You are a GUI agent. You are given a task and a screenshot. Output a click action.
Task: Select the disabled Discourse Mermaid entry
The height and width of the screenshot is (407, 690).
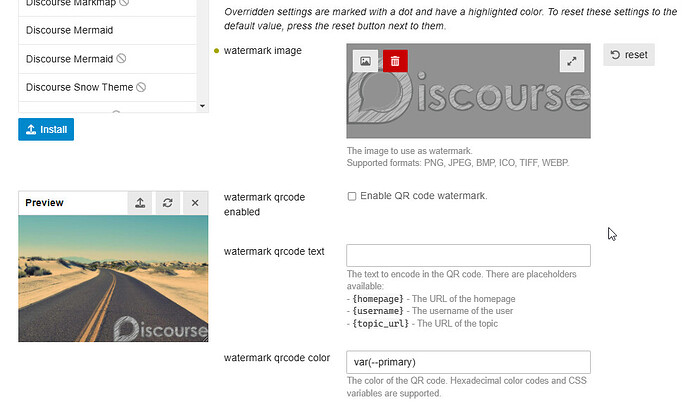point(107,59)
